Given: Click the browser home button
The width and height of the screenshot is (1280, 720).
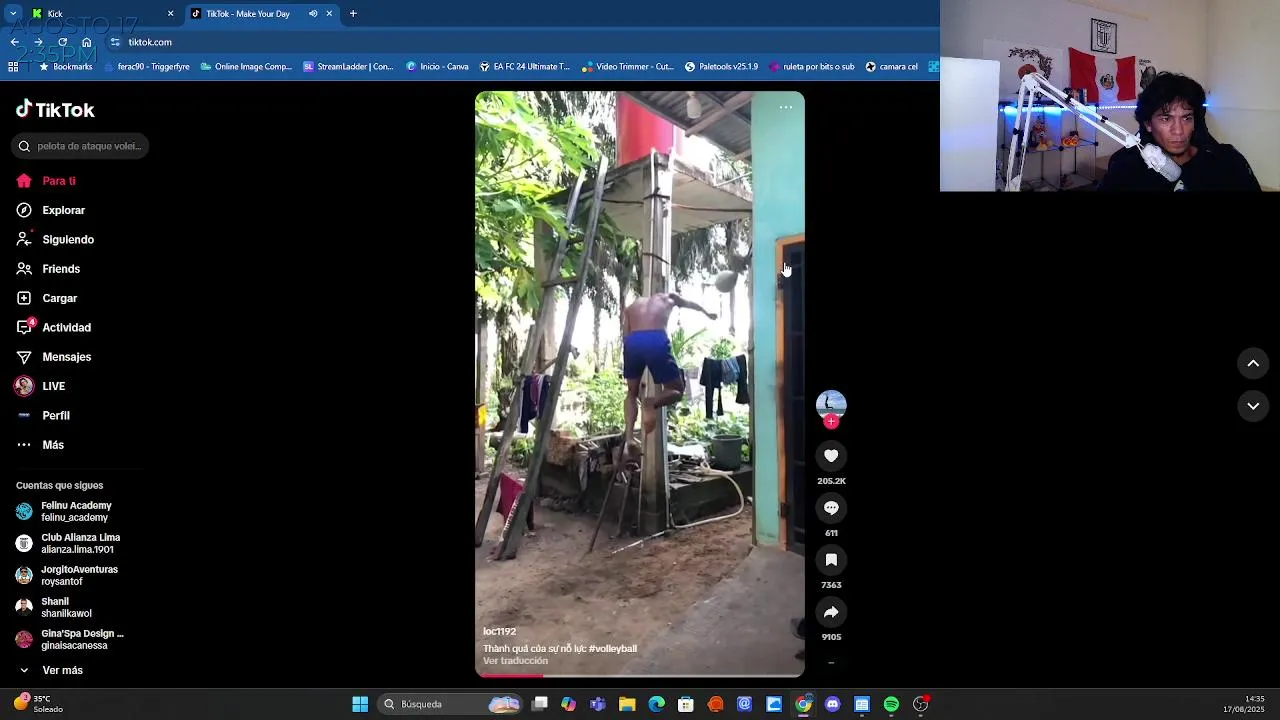Looking at the screenshot, I should [x=87, y=42].
